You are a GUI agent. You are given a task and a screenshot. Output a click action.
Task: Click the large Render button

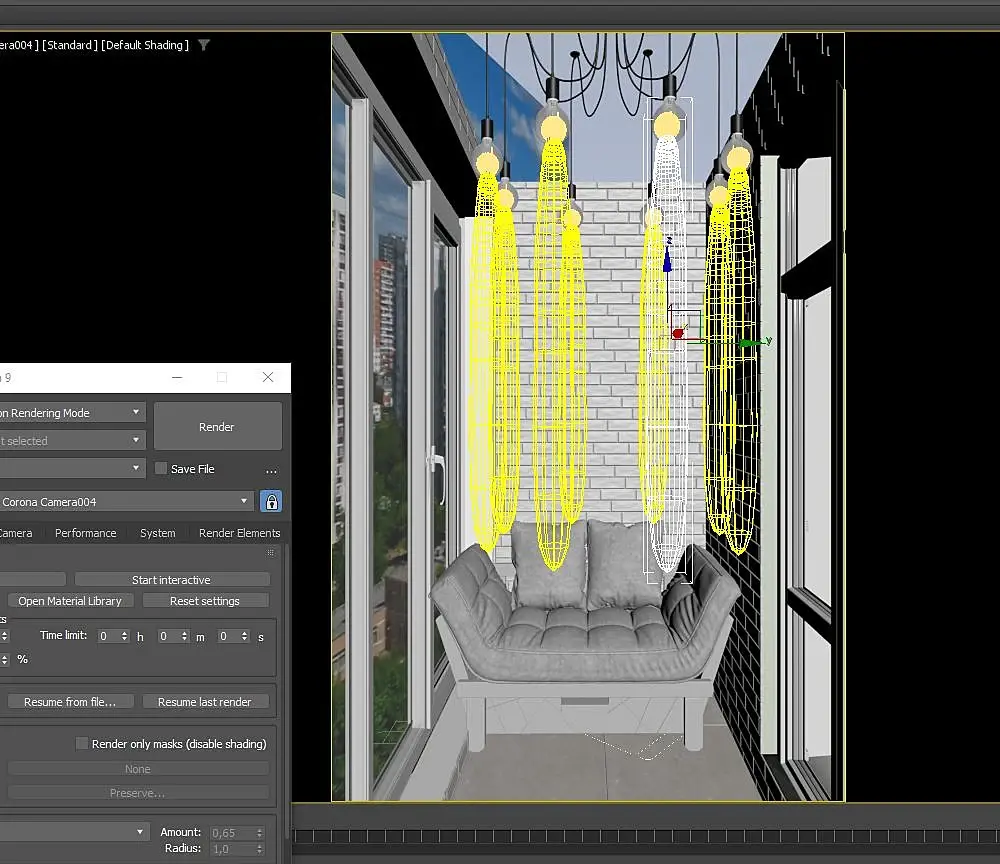coord(217,427)
